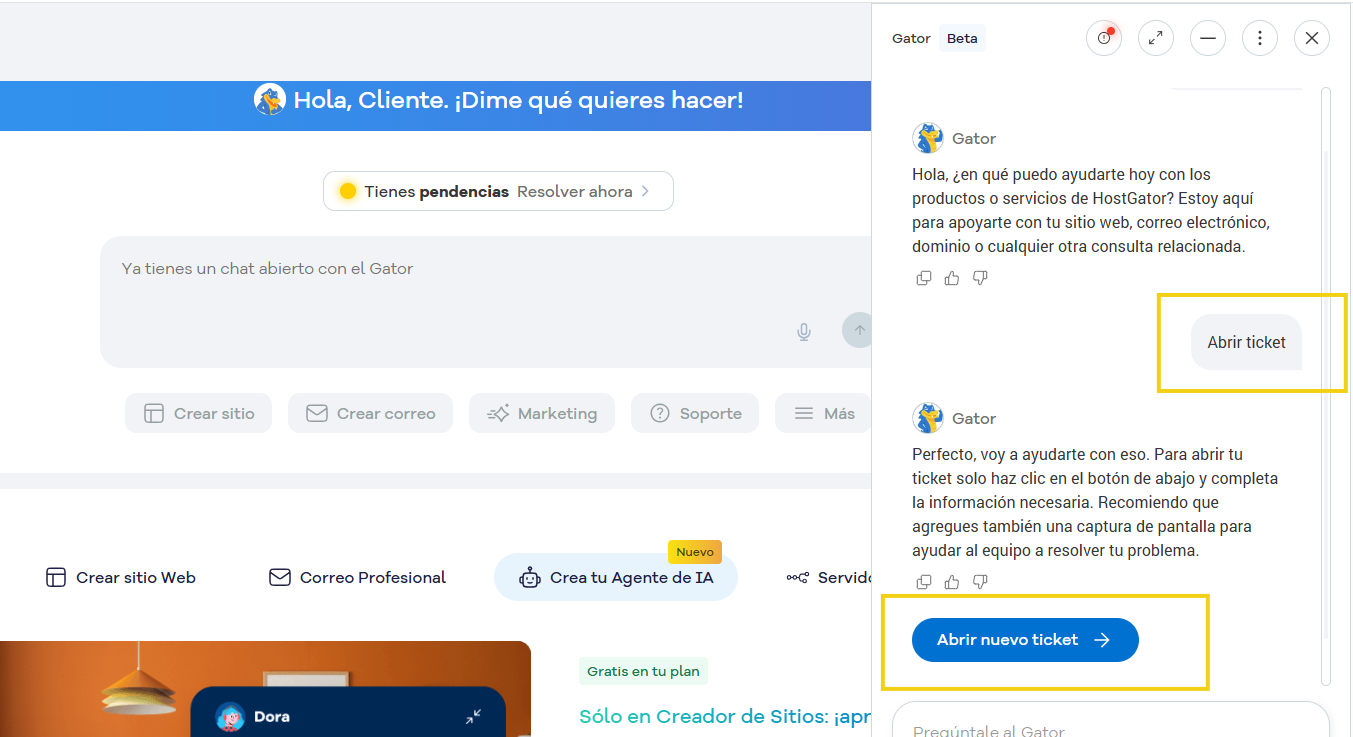Click the Pregúntale al Gator input field

(x=1100, y=730)
